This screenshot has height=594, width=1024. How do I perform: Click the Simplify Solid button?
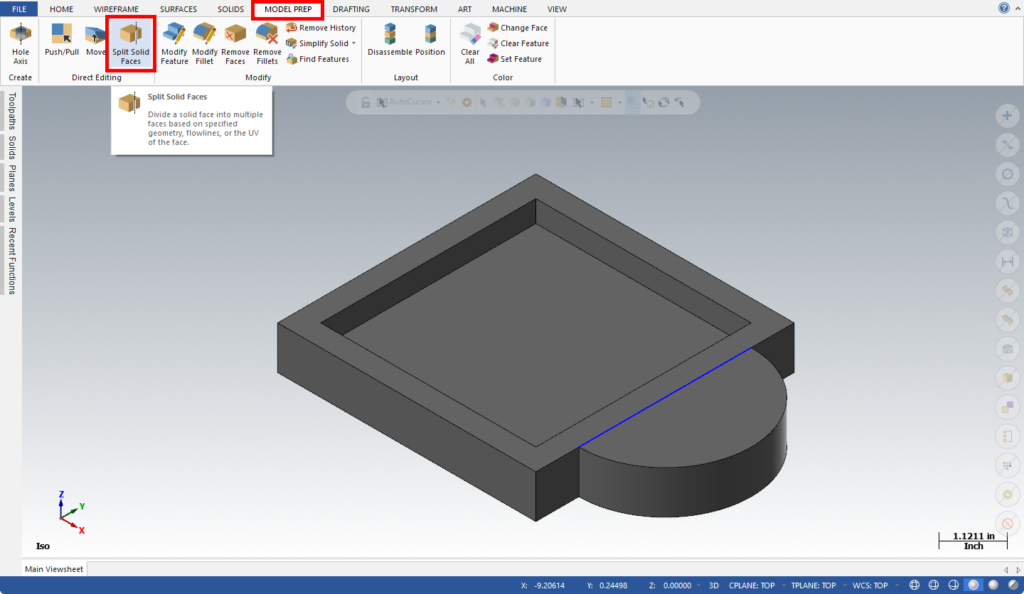point(317,43)
